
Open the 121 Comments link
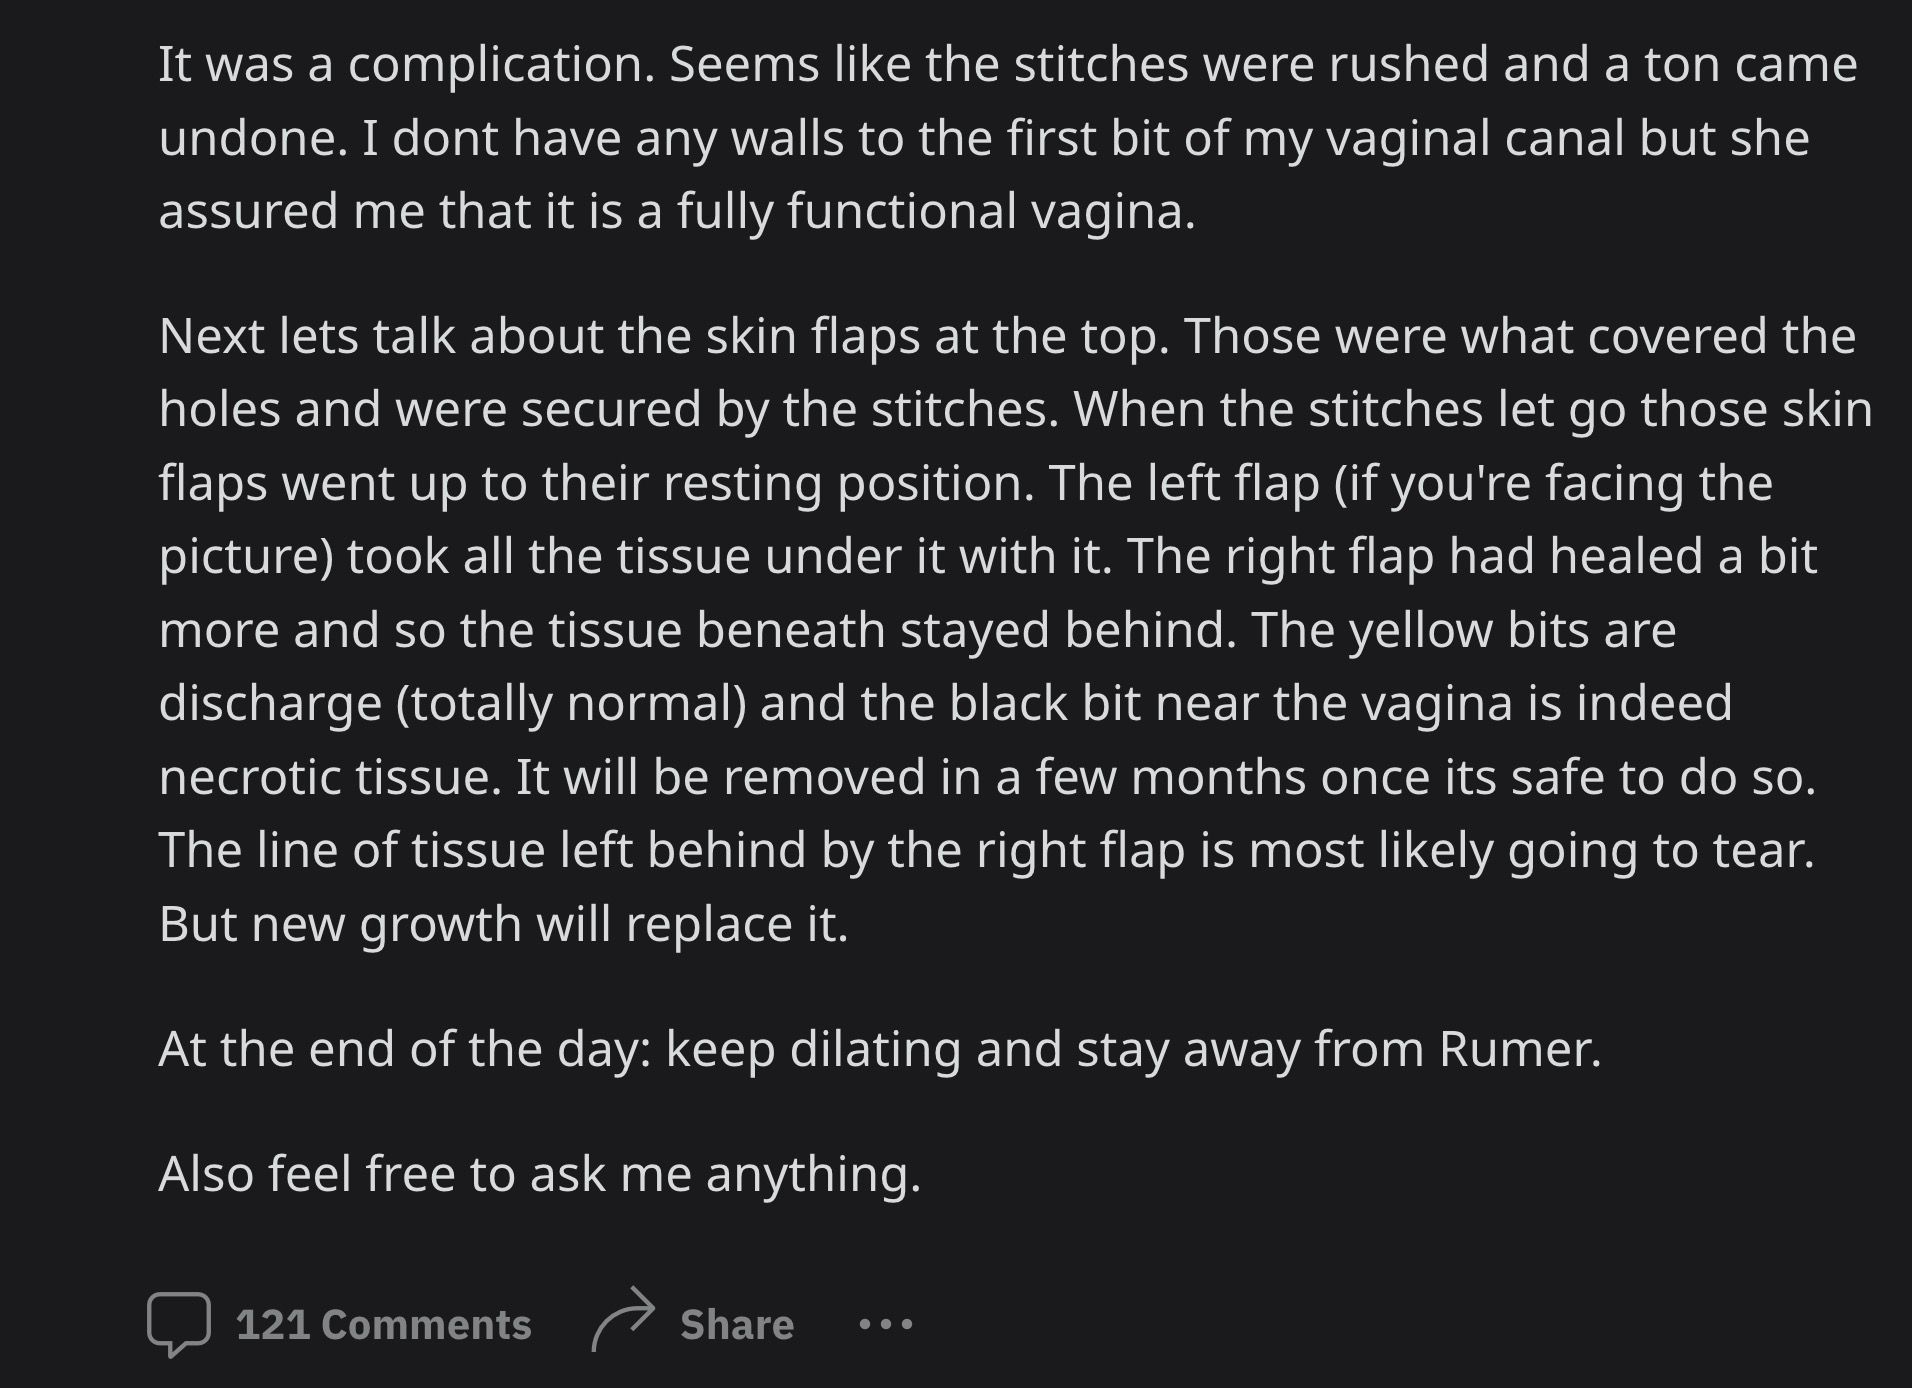(383, 1325)
